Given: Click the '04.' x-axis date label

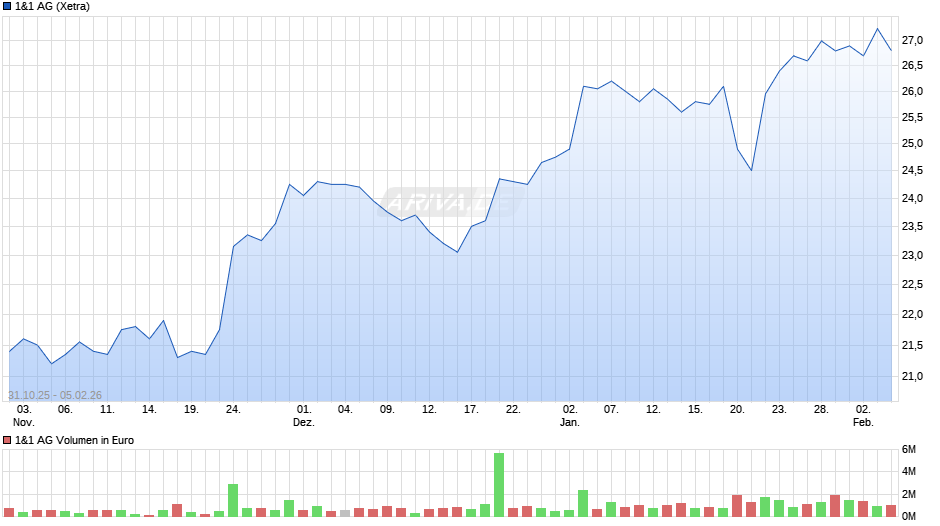Looking at the screenshot, I should coord(345,410).
